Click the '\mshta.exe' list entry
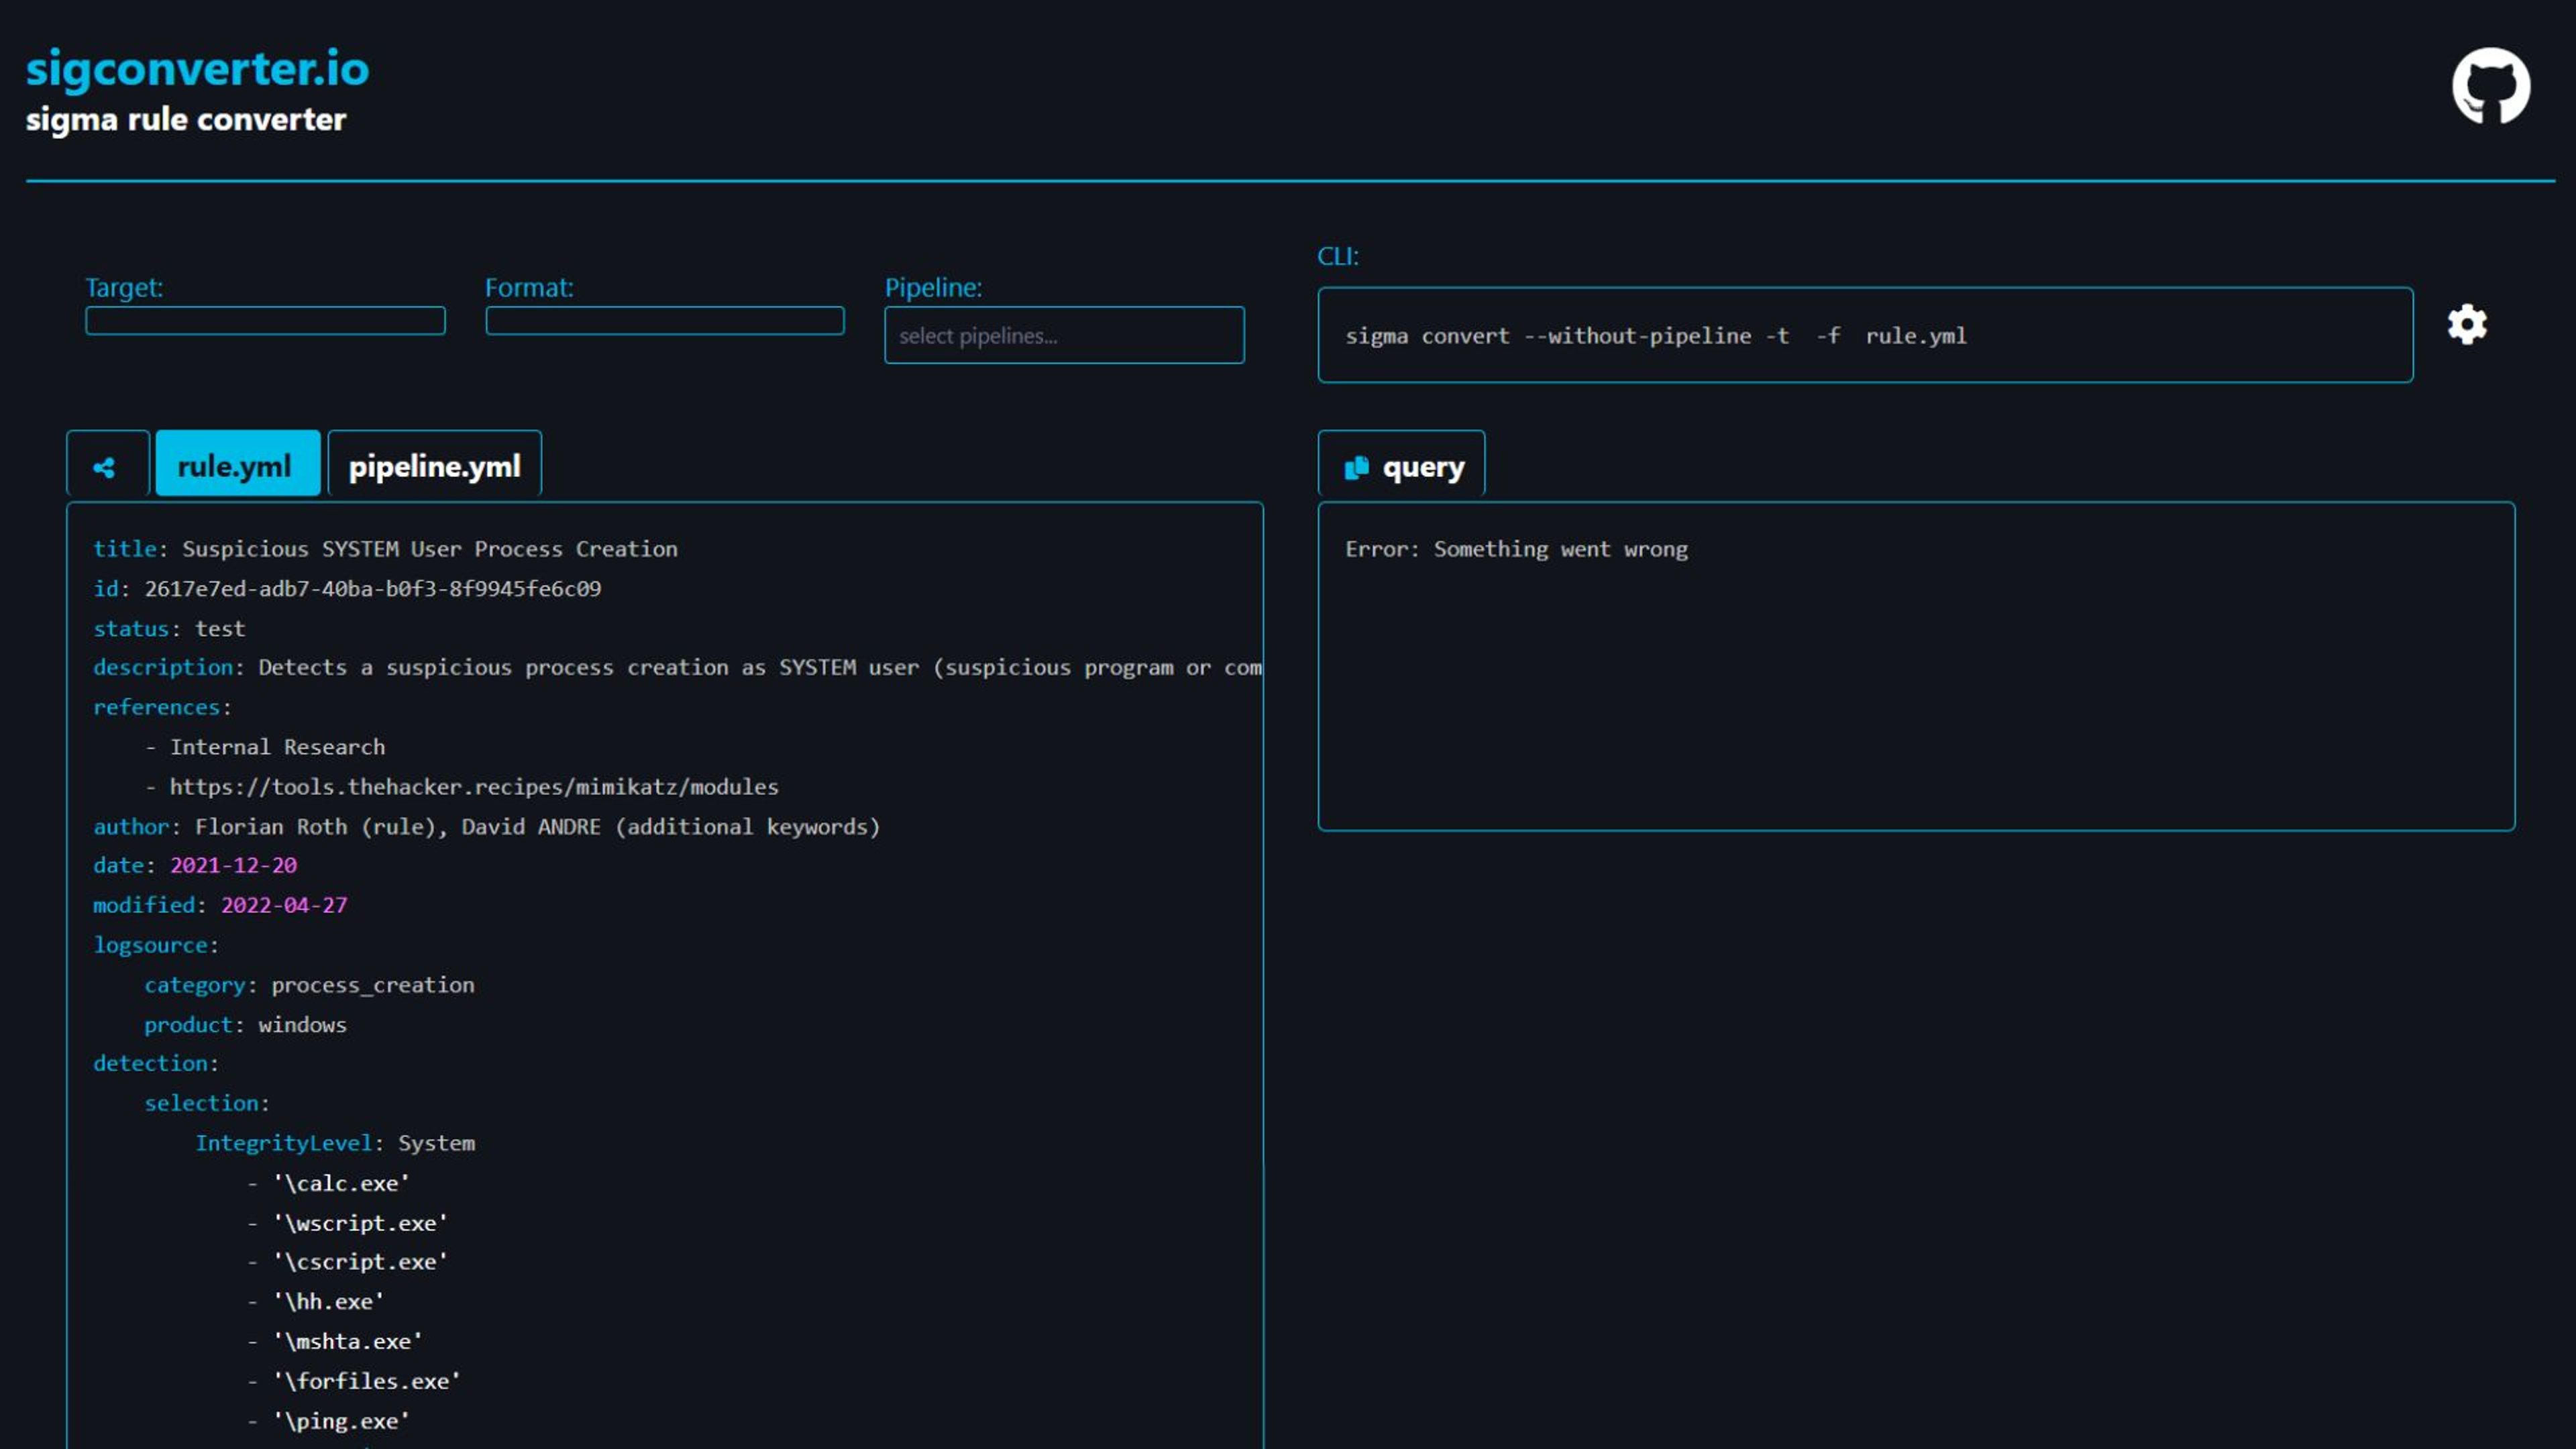The image size is (2576, 1449). pos(335,1342)
